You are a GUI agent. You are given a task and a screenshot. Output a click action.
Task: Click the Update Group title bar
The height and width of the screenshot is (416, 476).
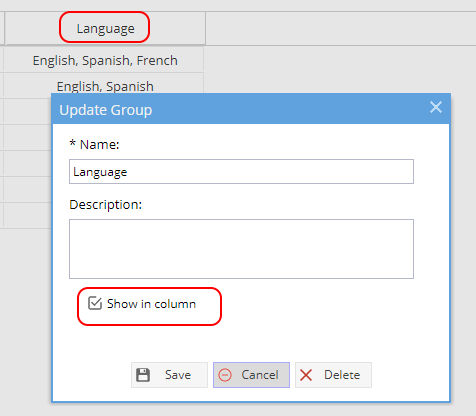(x=251, y=110)
